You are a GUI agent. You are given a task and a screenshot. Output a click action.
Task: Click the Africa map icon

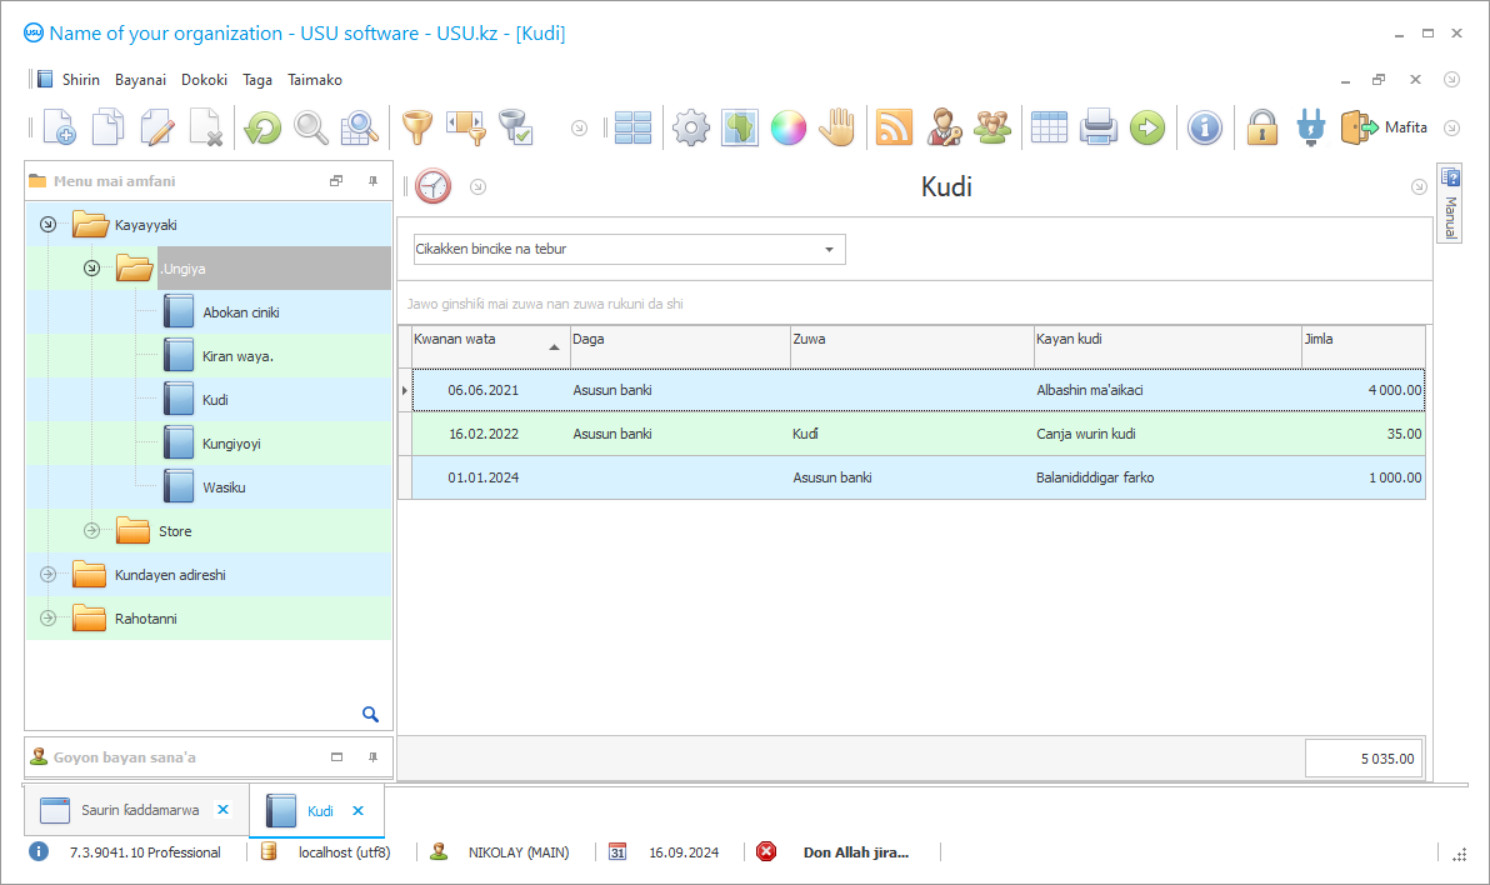coord(740,128)
